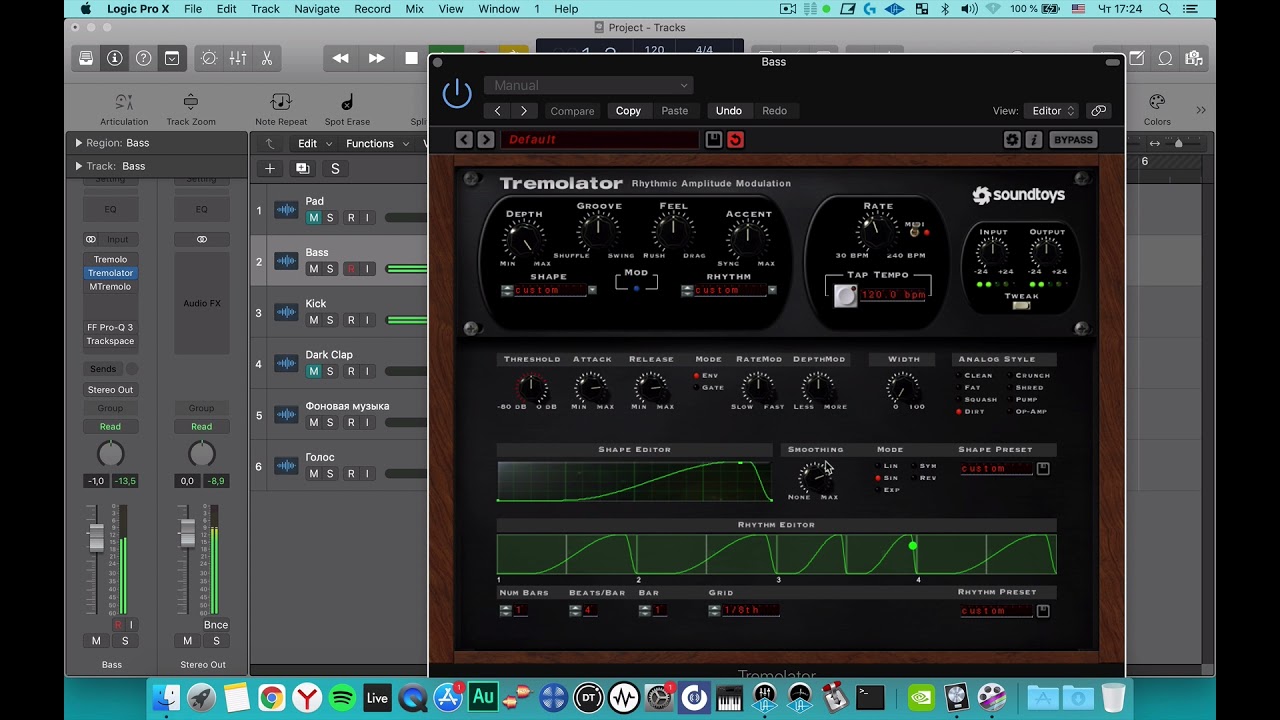The image size is (1280, 720).
Task: Click the Fast Forward transport button
Action: tap(376, 58)
